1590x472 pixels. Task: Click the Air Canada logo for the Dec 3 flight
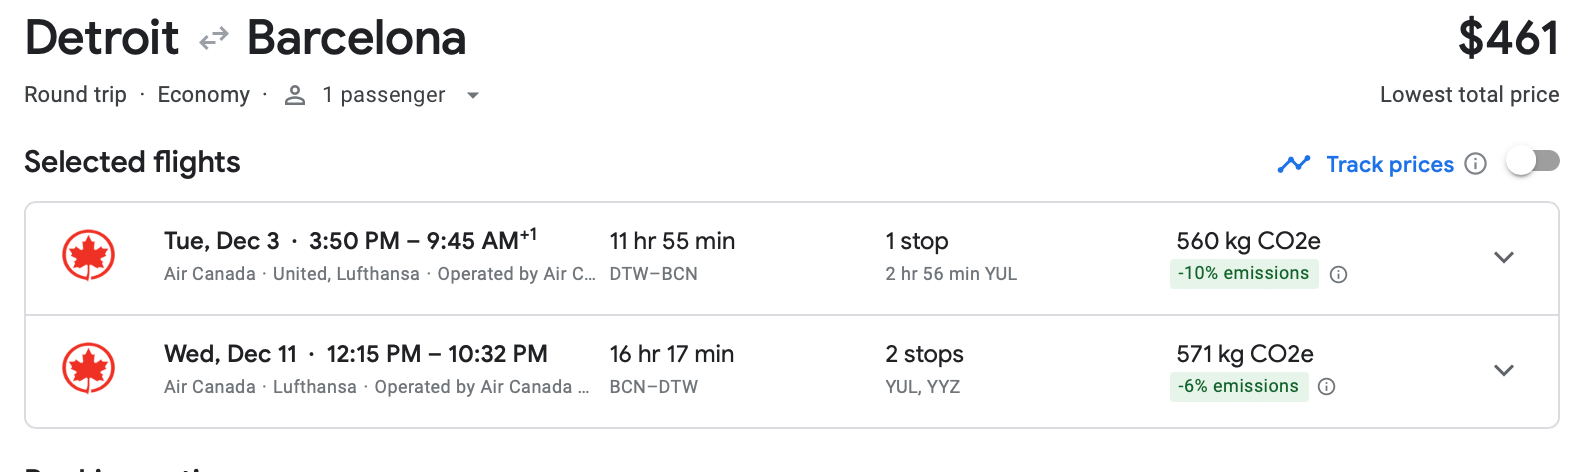point(88,256)
